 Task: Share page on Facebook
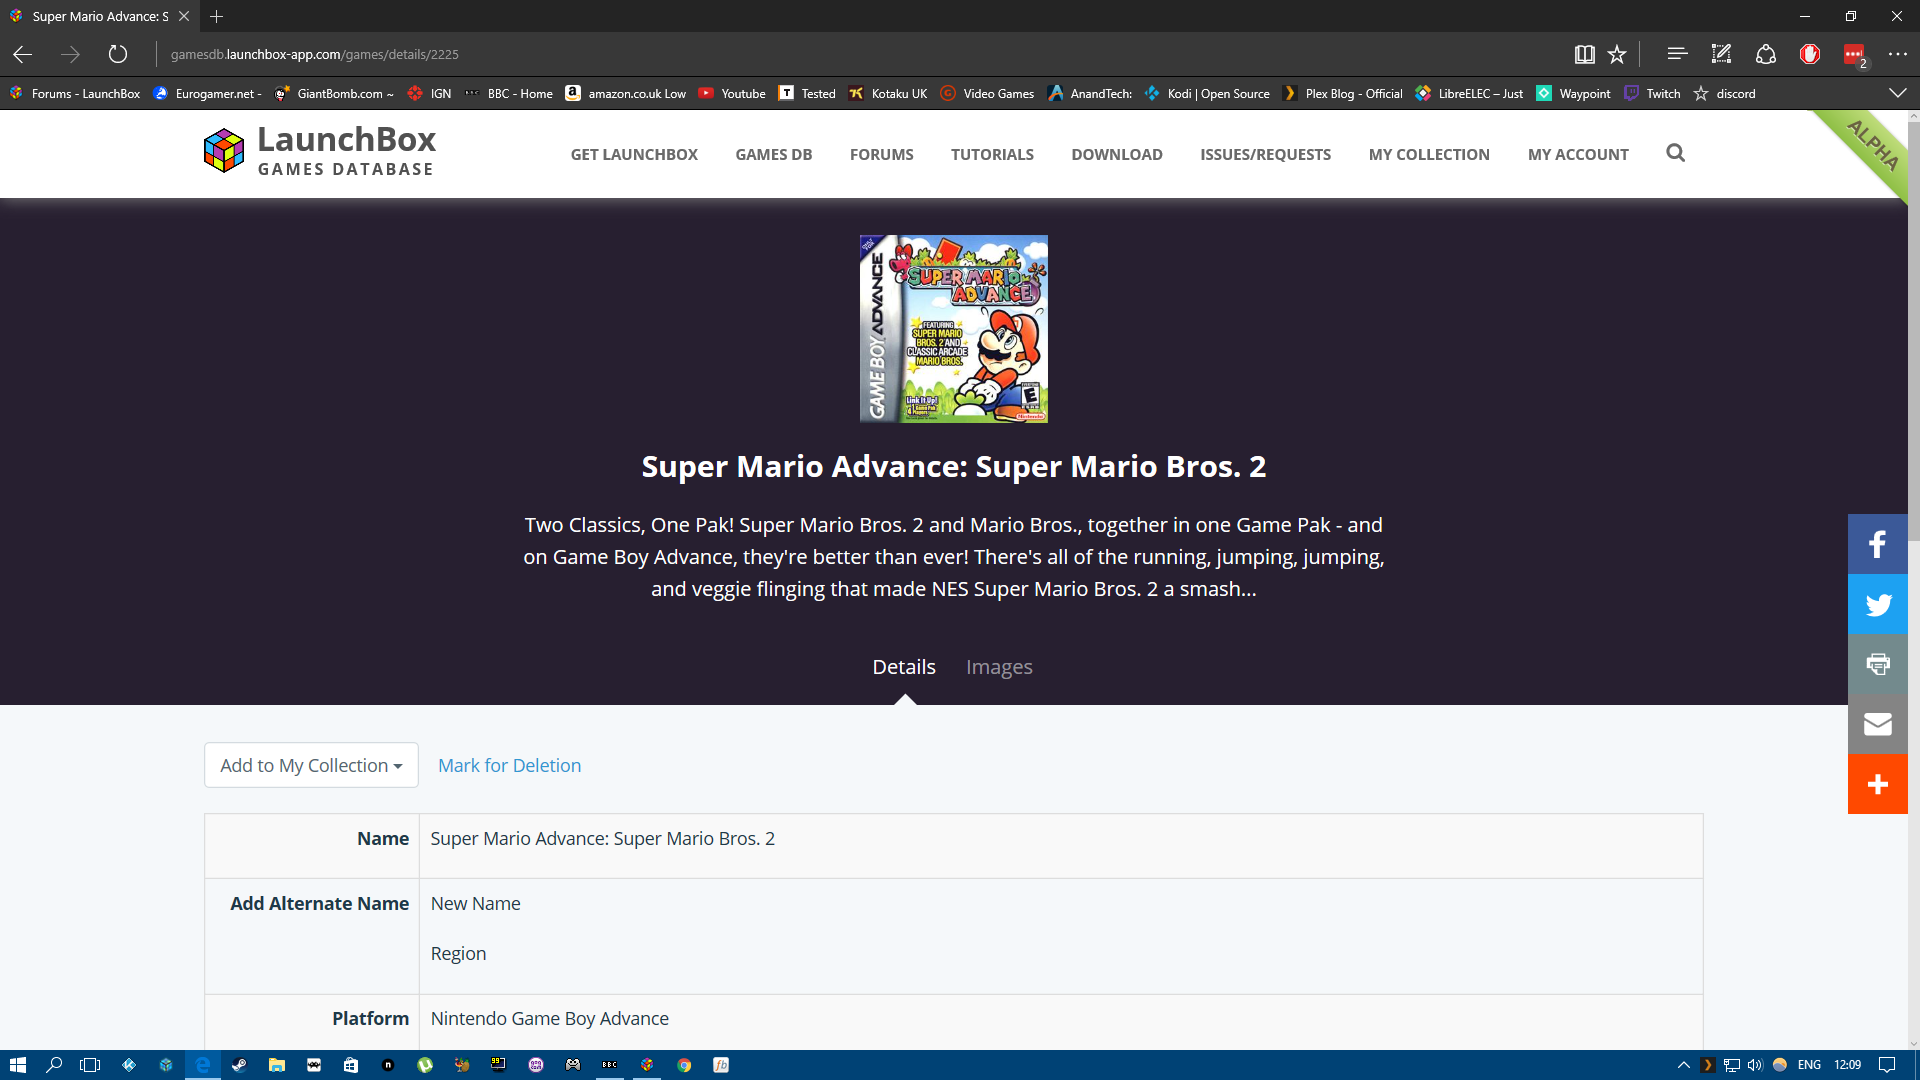(x=1878, y=544)
